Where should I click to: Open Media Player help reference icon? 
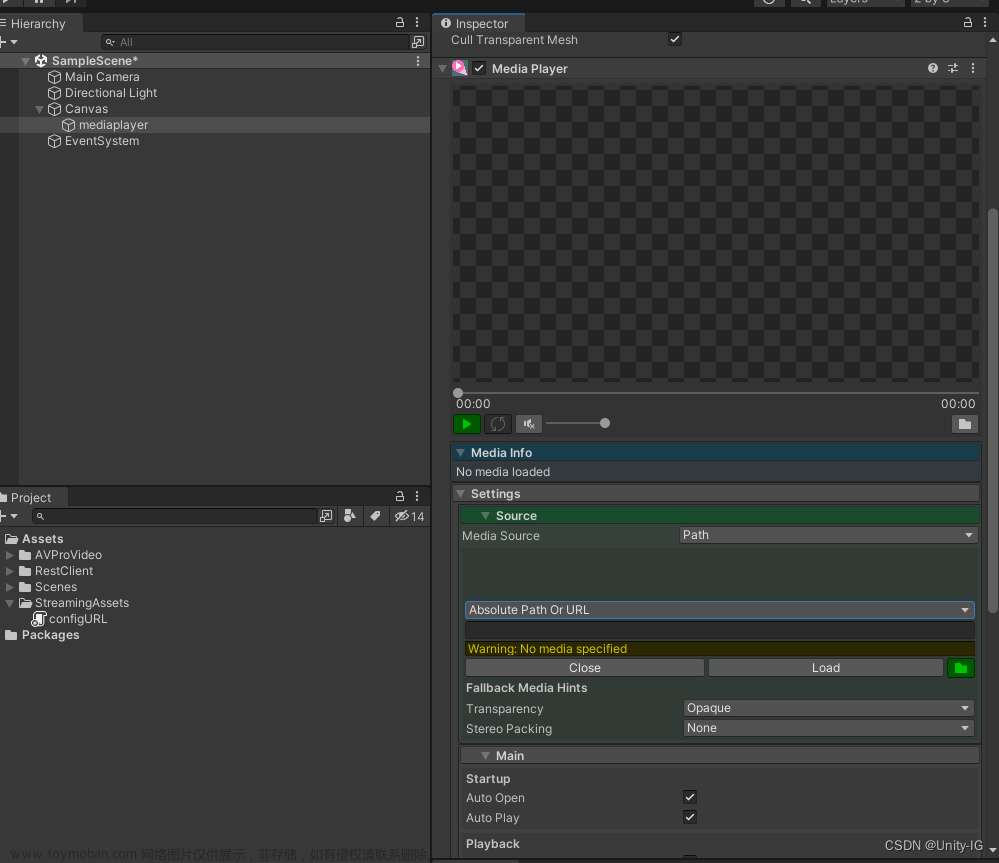(x=933, y=68)
